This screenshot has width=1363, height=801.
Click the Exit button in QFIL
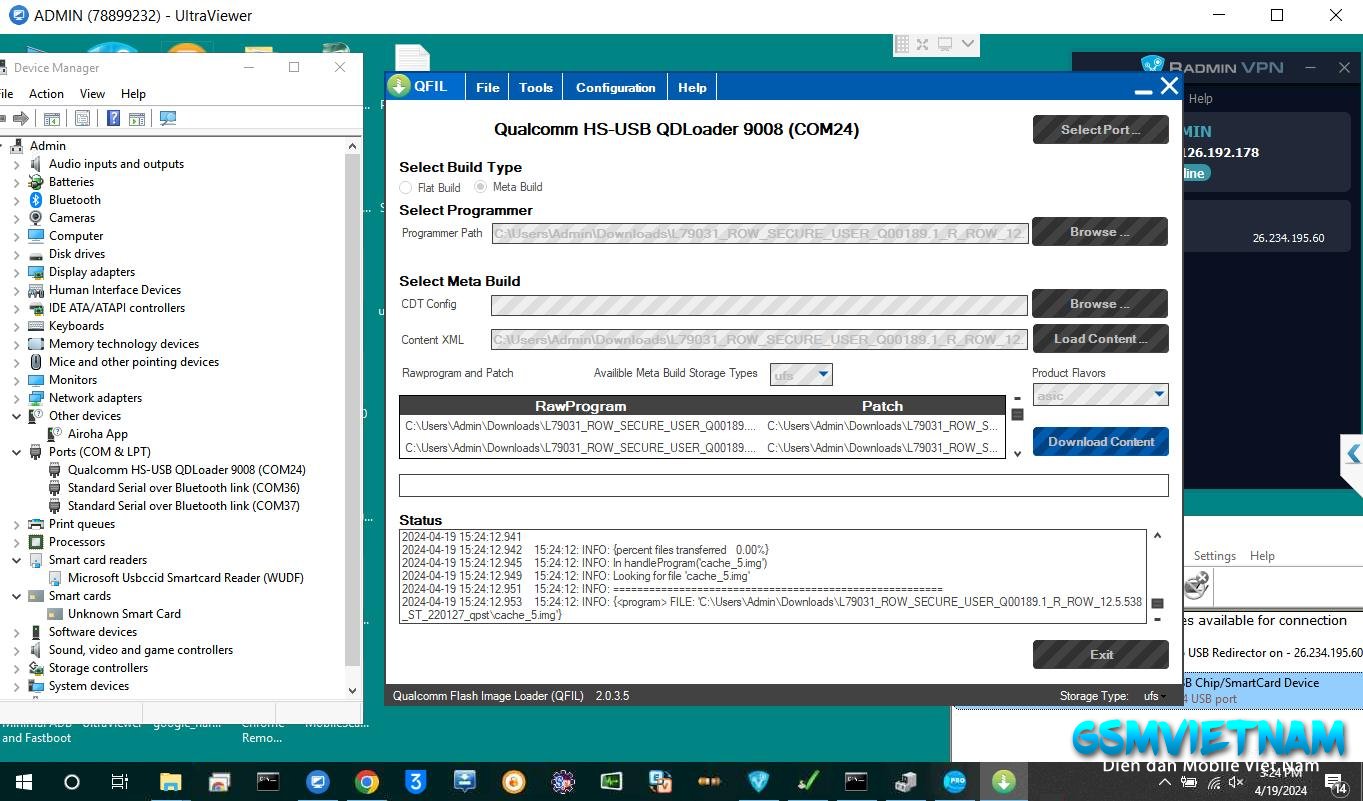click(x=1100, y=654)
